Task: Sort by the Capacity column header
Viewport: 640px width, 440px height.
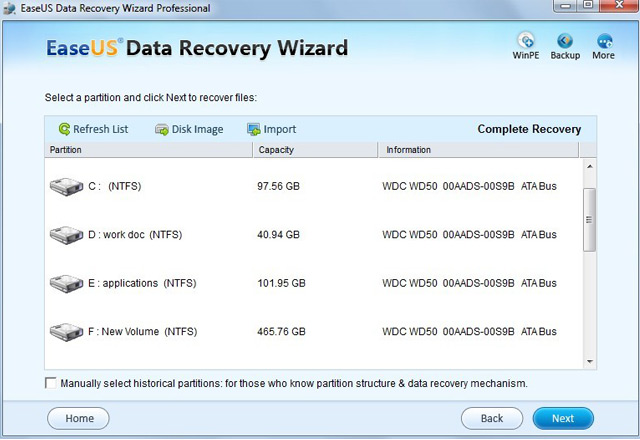Action: coord(316,150)
